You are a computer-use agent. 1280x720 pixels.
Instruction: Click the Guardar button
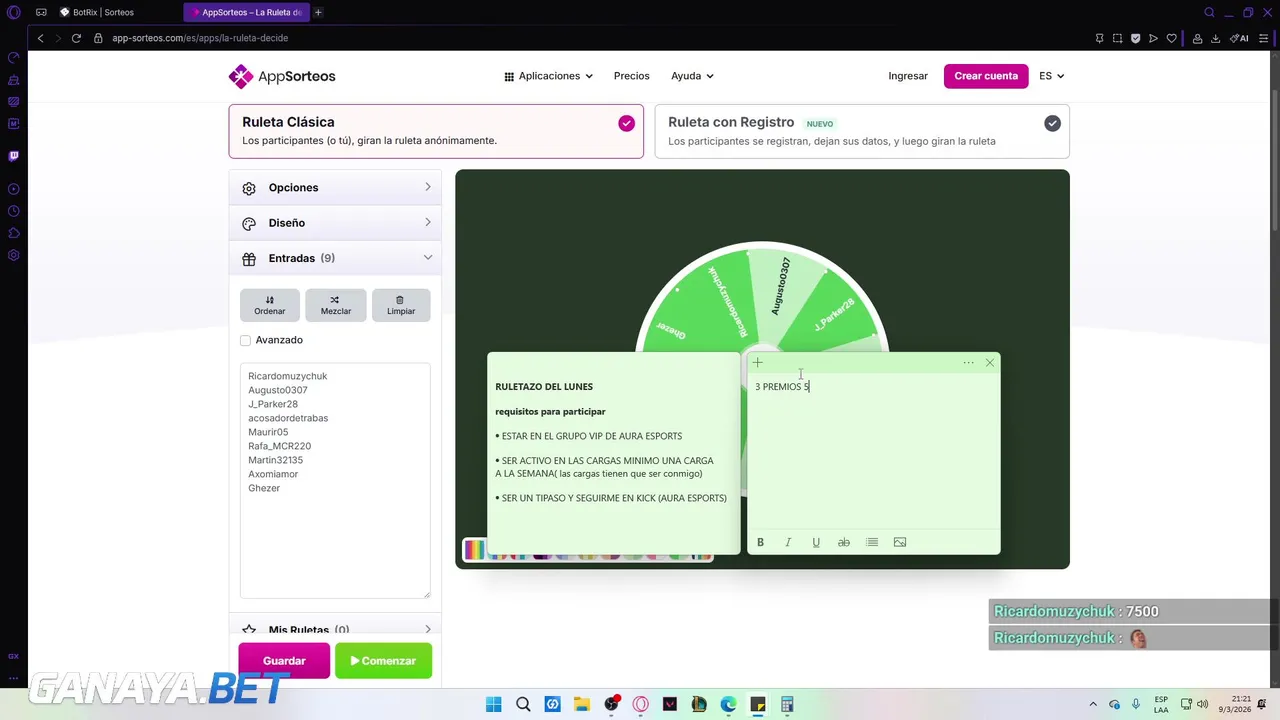click(284, 661)
